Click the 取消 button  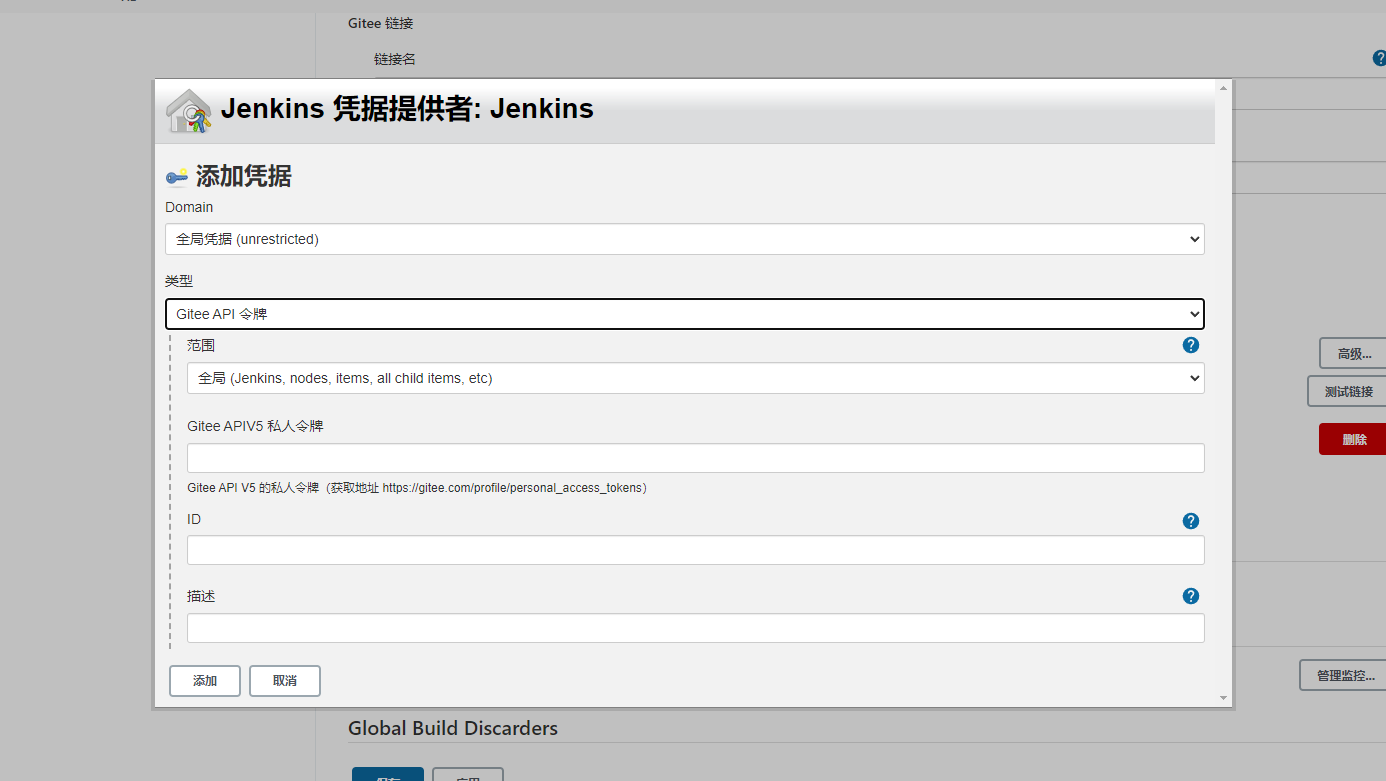point(285,681)
